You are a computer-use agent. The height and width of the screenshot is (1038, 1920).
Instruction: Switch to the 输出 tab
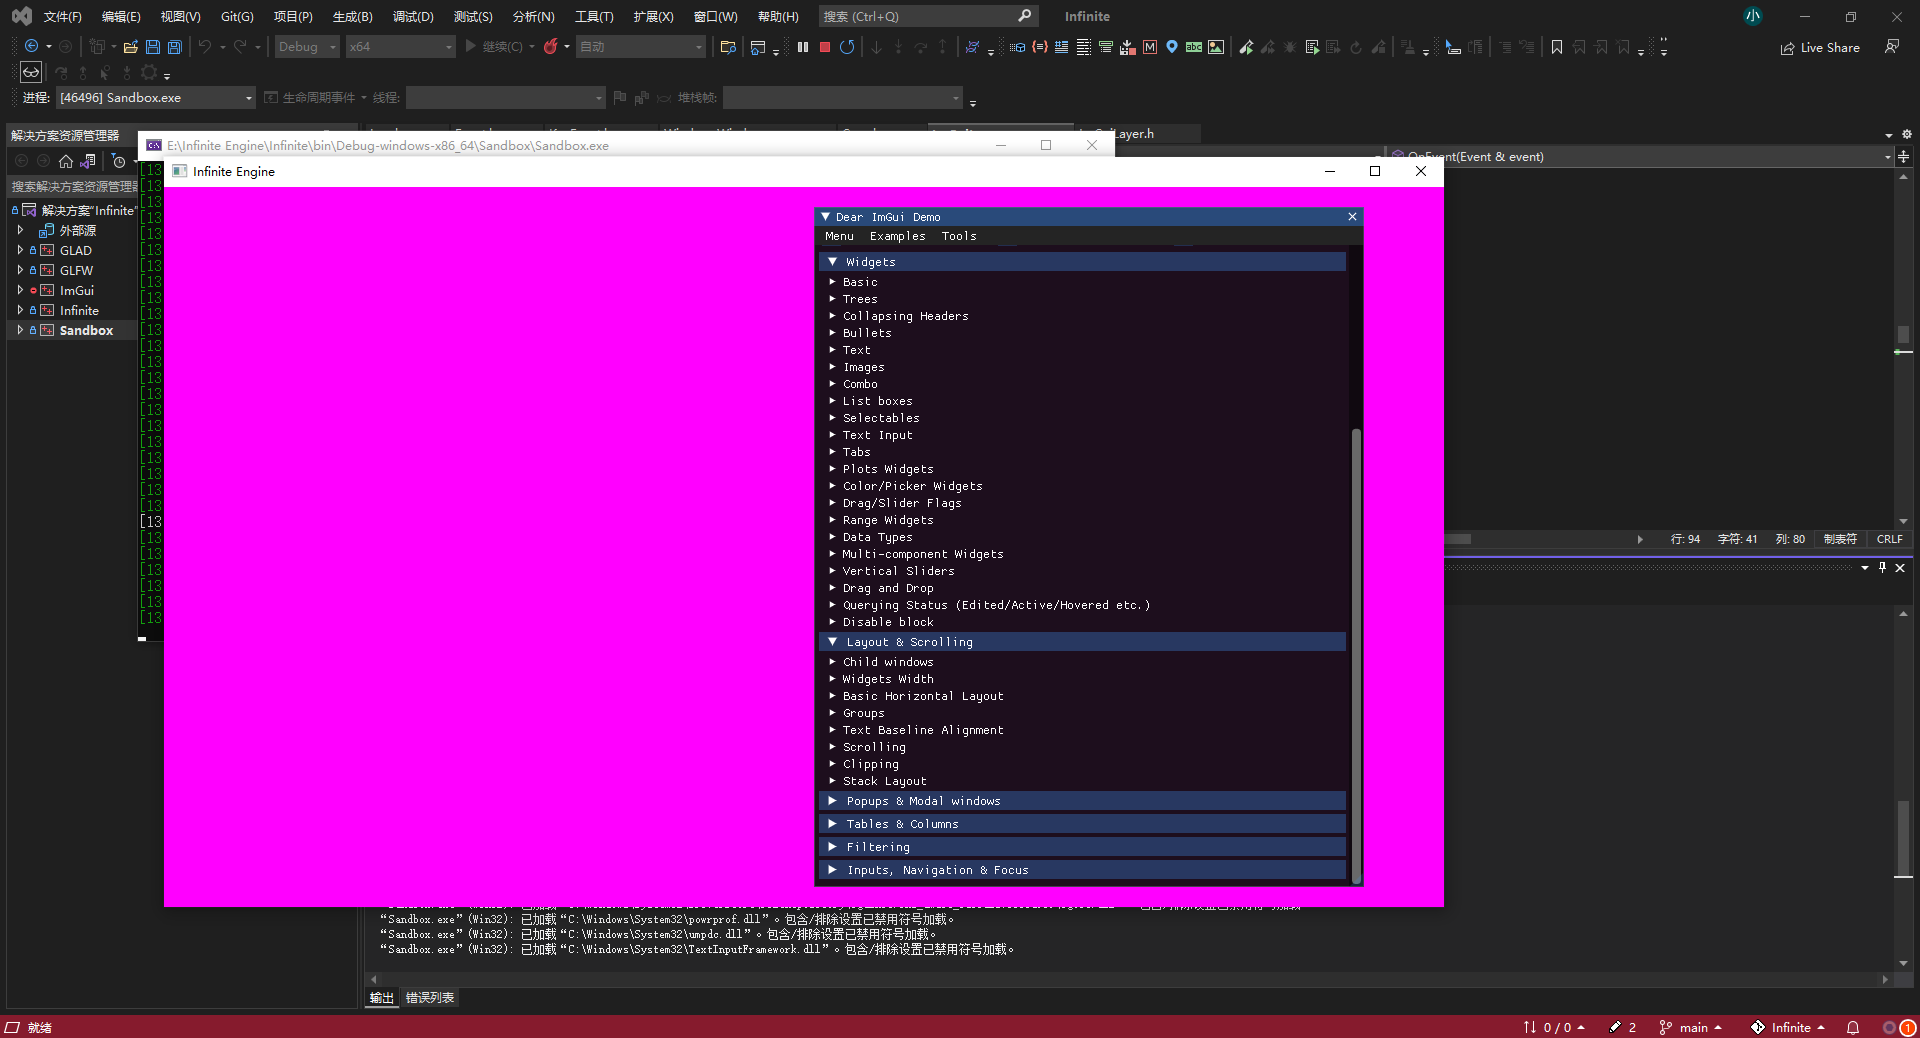[x=381, y=997]
